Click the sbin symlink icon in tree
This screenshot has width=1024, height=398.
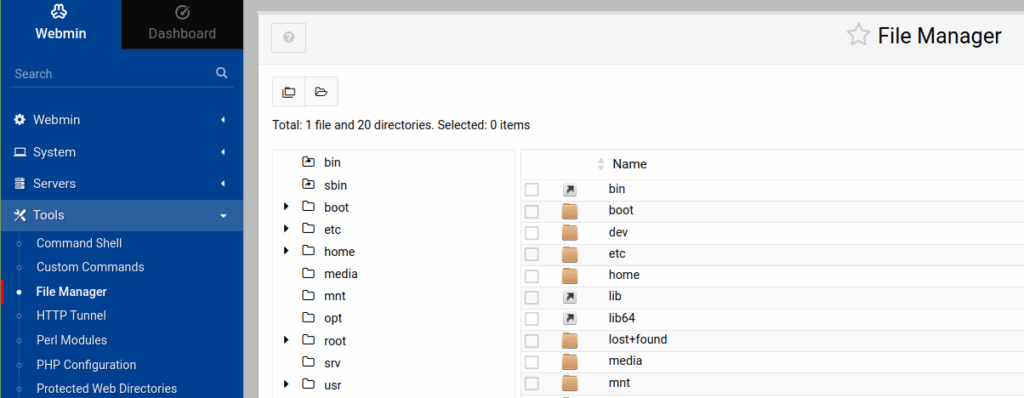[309, 184]
